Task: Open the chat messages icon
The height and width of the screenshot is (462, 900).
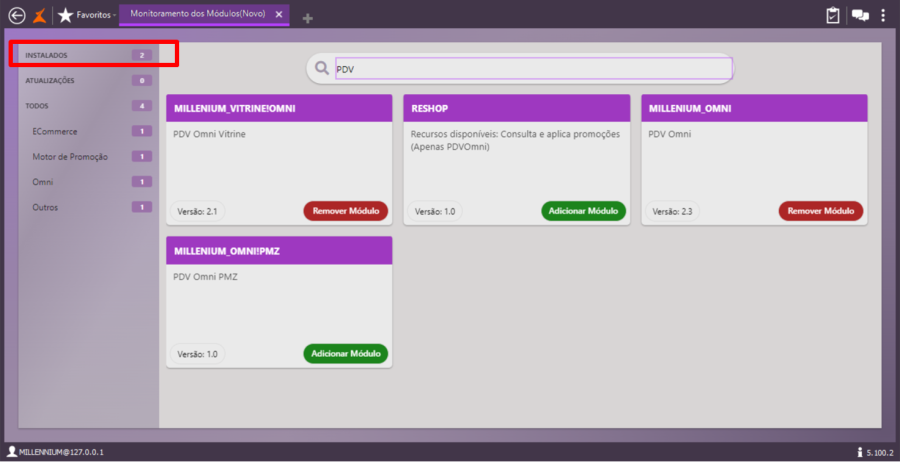Action: pos(860,15)
